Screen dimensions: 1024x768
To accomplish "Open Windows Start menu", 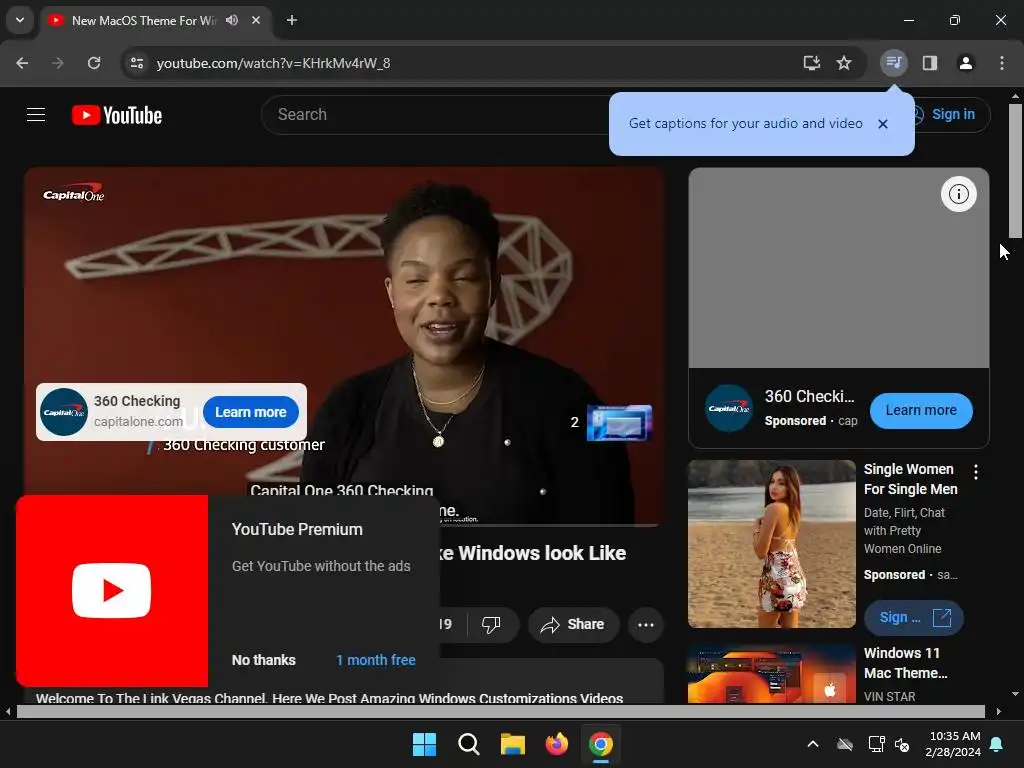I will [x=424, y=744].
